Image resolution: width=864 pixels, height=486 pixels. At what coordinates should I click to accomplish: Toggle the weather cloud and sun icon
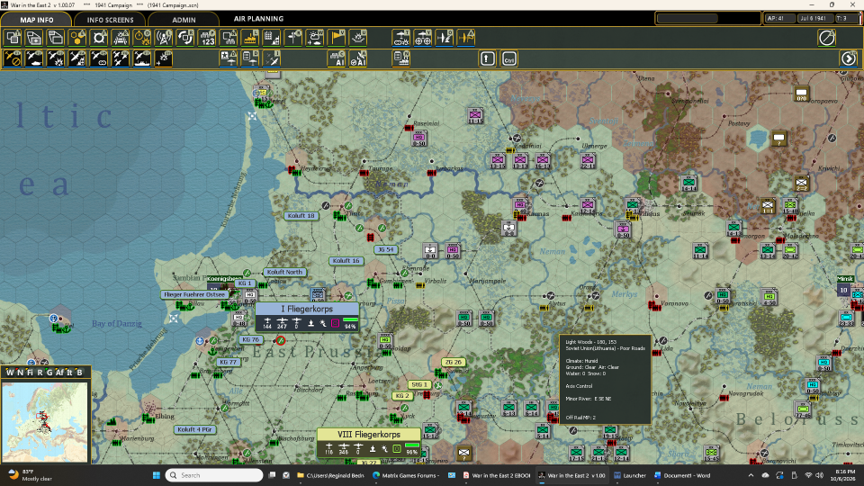(x=315, y=38)
